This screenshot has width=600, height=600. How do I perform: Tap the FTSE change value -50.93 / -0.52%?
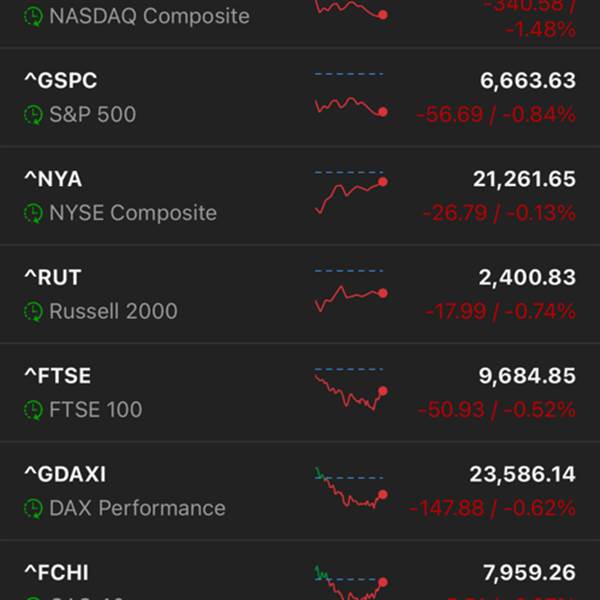coord(496,409)
